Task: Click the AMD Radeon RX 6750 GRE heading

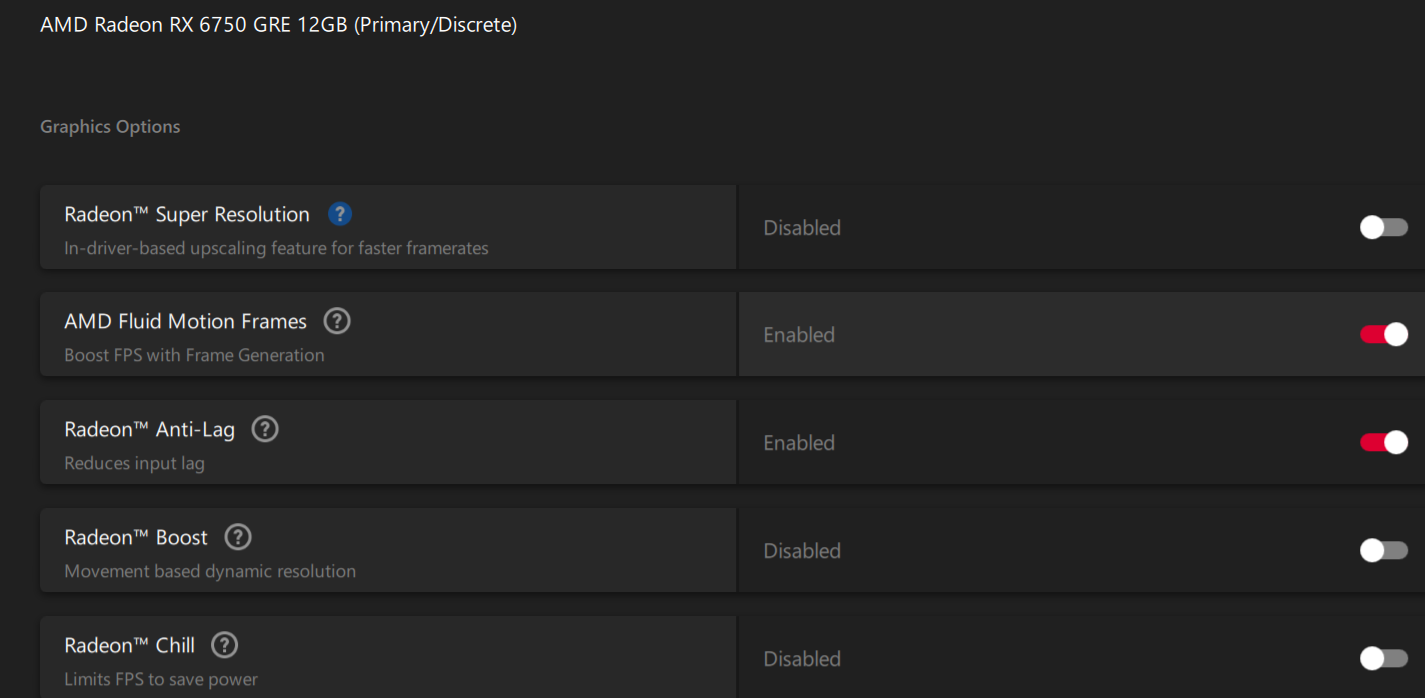Action: tap(278, 25)
